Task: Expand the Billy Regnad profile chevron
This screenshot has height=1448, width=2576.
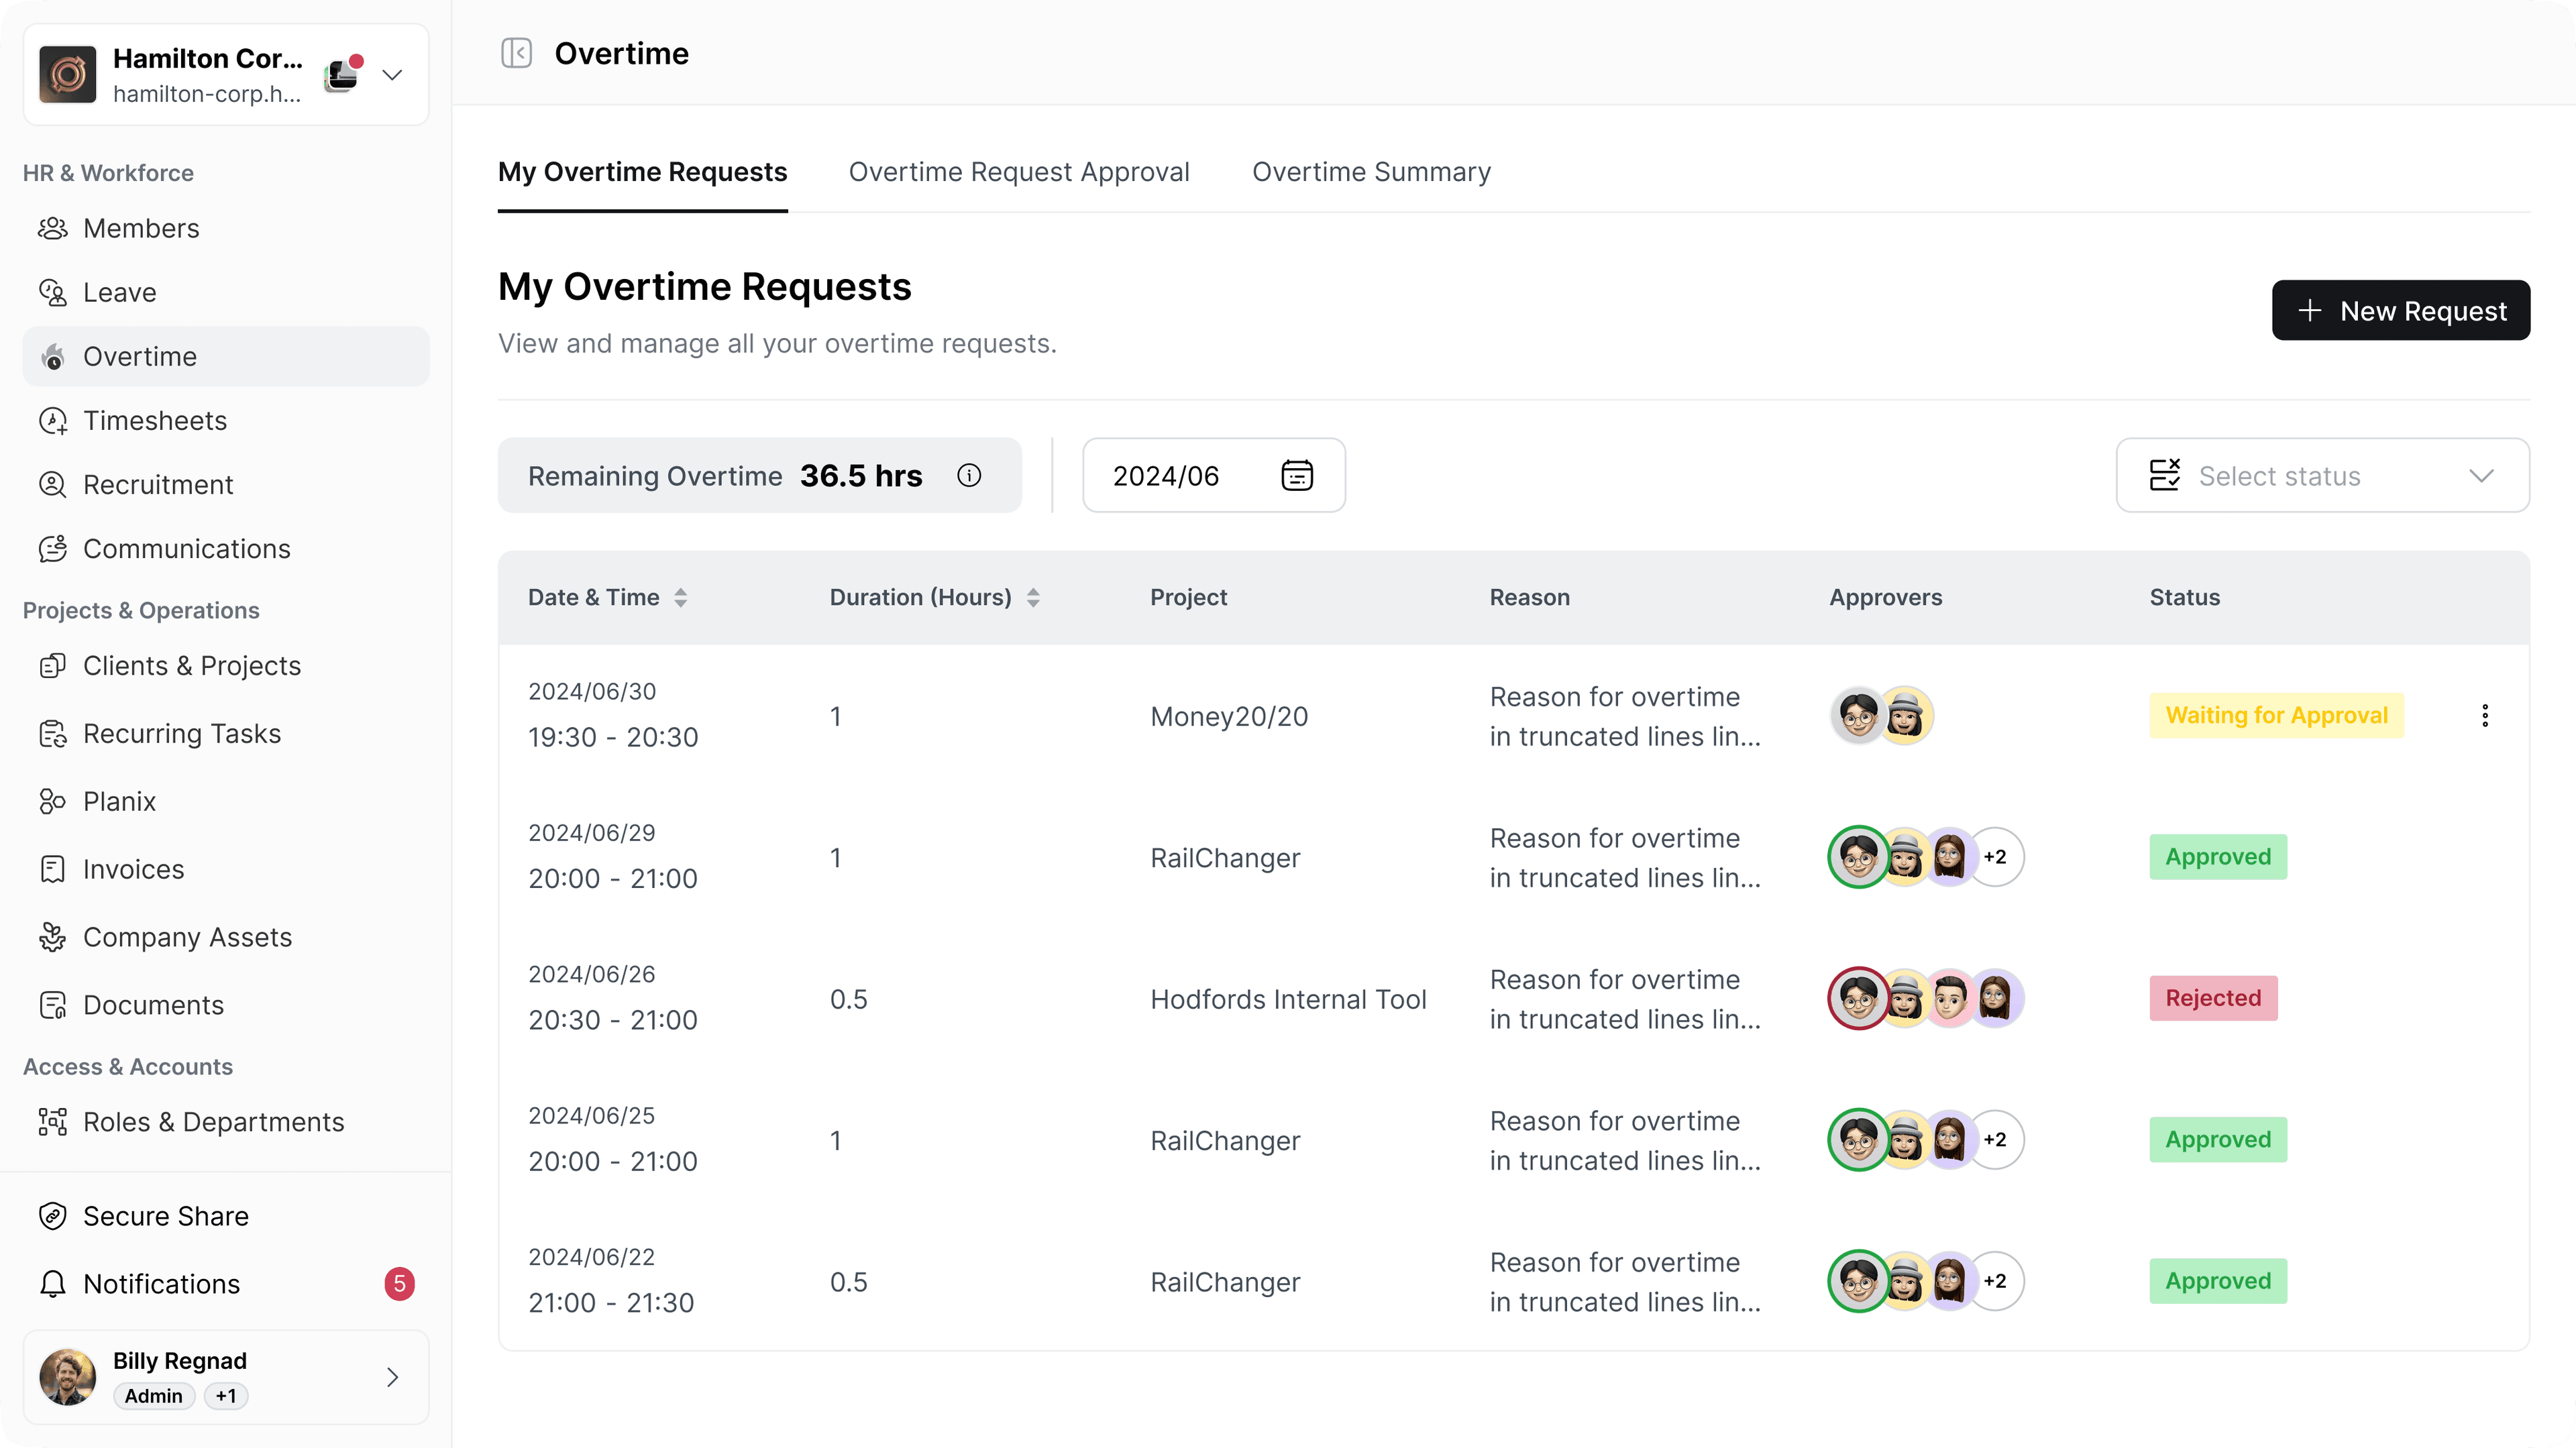Action: click(392, 1377)
